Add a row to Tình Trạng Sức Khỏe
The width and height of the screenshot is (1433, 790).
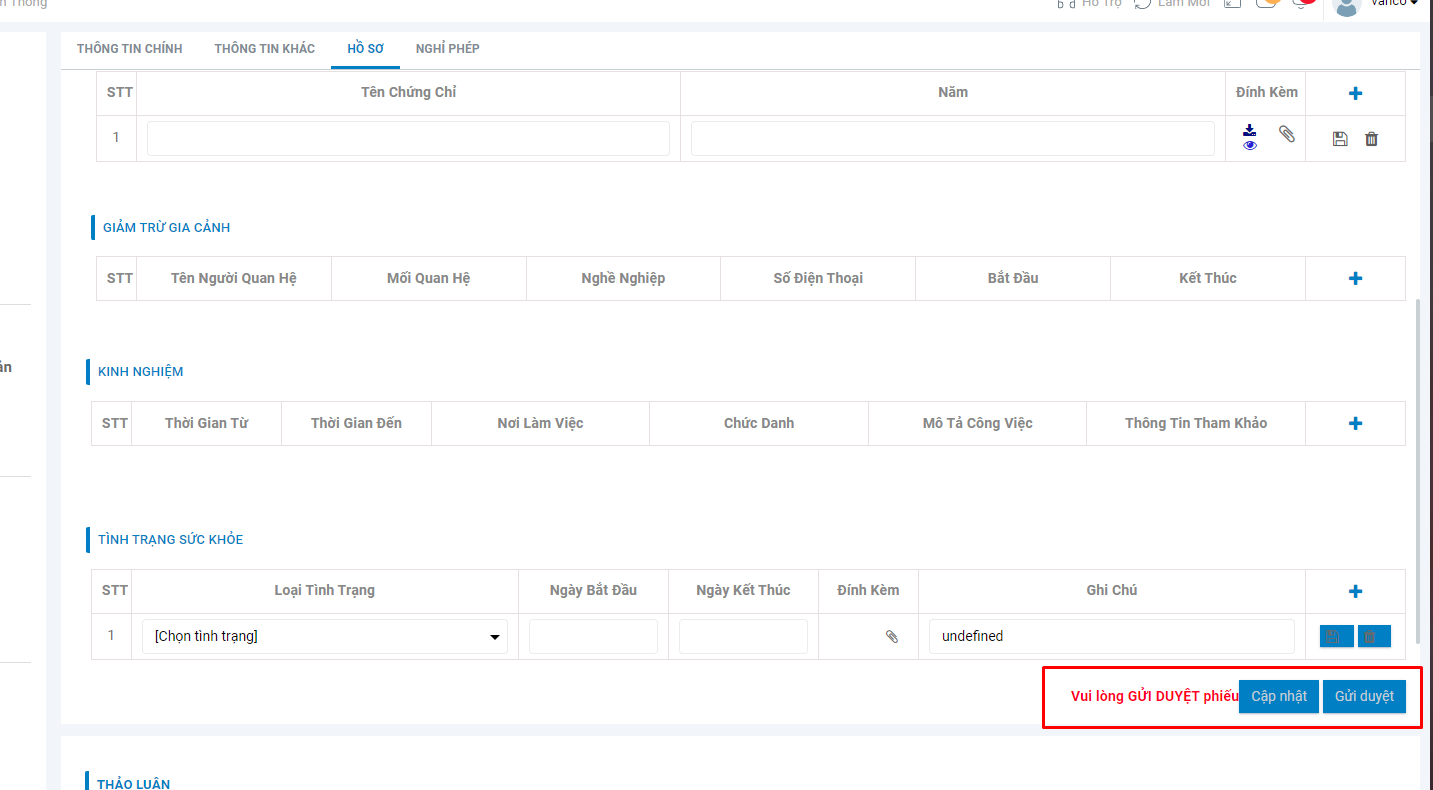[1355, 591]
